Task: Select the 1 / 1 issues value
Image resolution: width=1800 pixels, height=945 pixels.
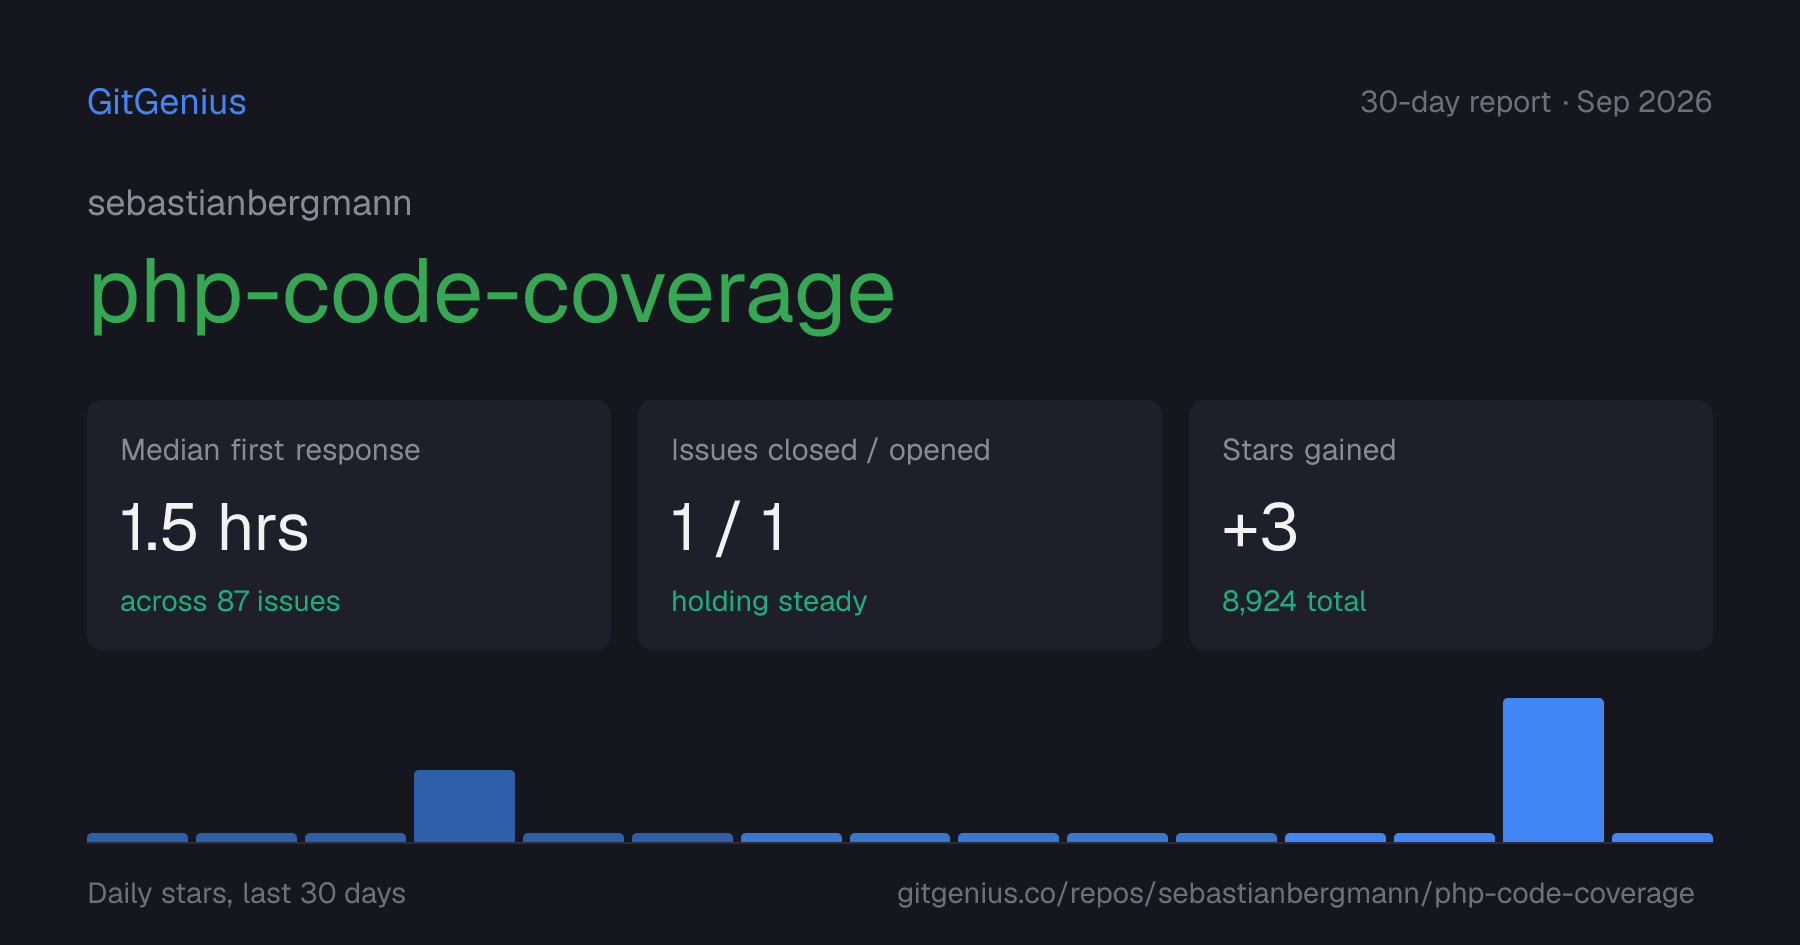Action: point(728,528)
